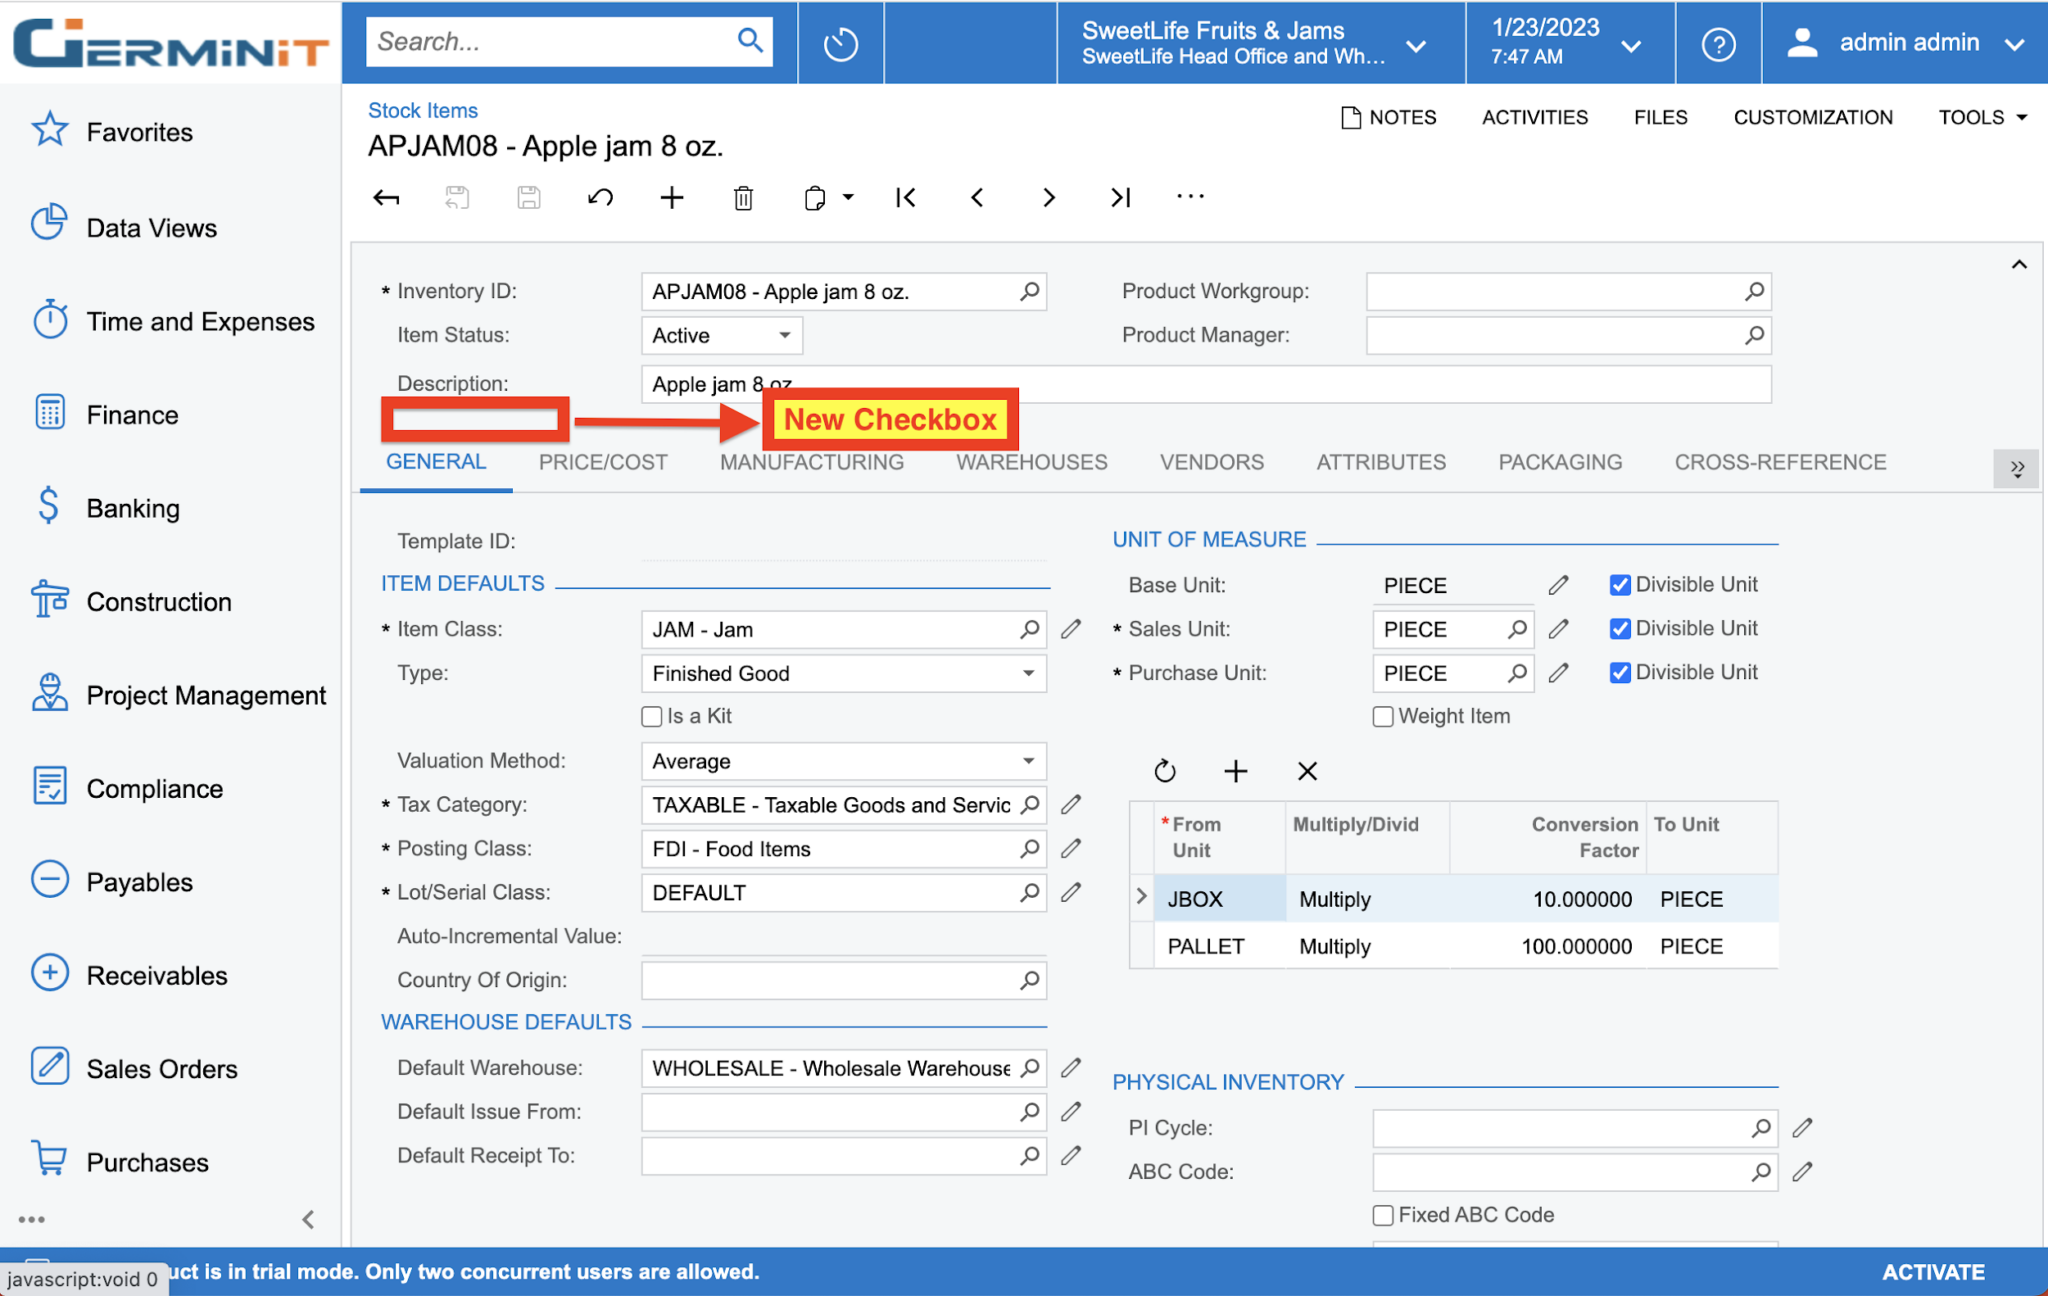Jump to the last record with navigation arrows
This screenshot has width=2048, height=1296.
tap(1119, 197)
